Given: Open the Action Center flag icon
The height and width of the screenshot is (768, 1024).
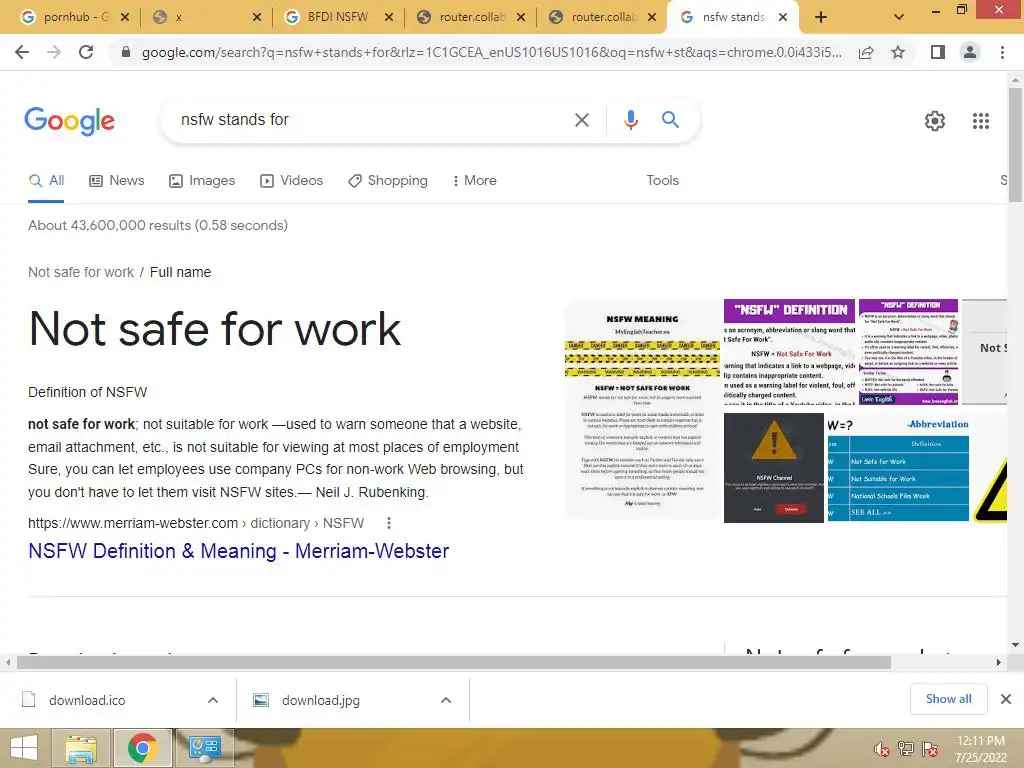Looking at the screenshot, I should coord(931,749).
